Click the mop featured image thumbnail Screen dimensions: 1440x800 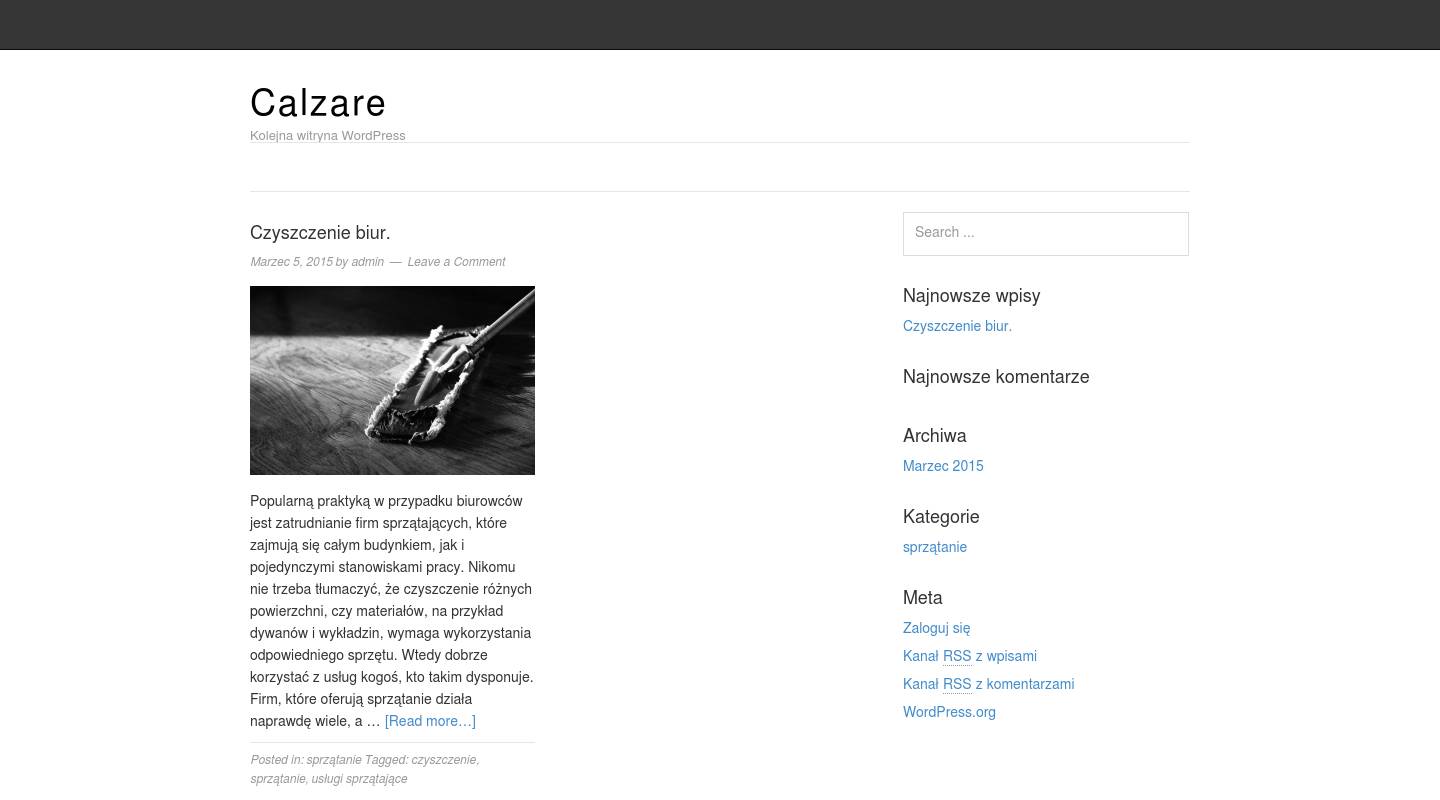pos(392,380)
